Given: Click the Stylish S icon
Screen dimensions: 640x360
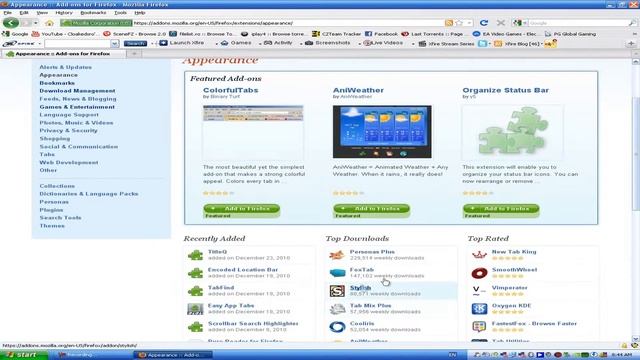Looking at the screenshot, I should [x=337, y=291].
